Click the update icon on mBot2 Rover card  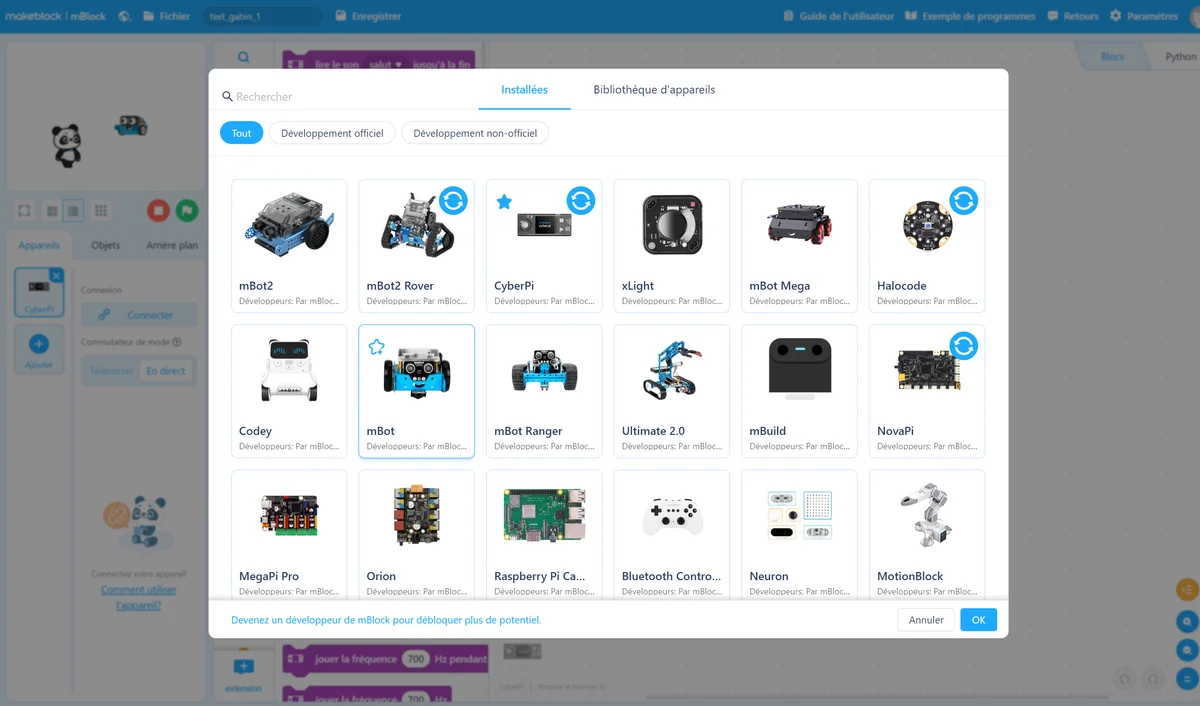453,200
